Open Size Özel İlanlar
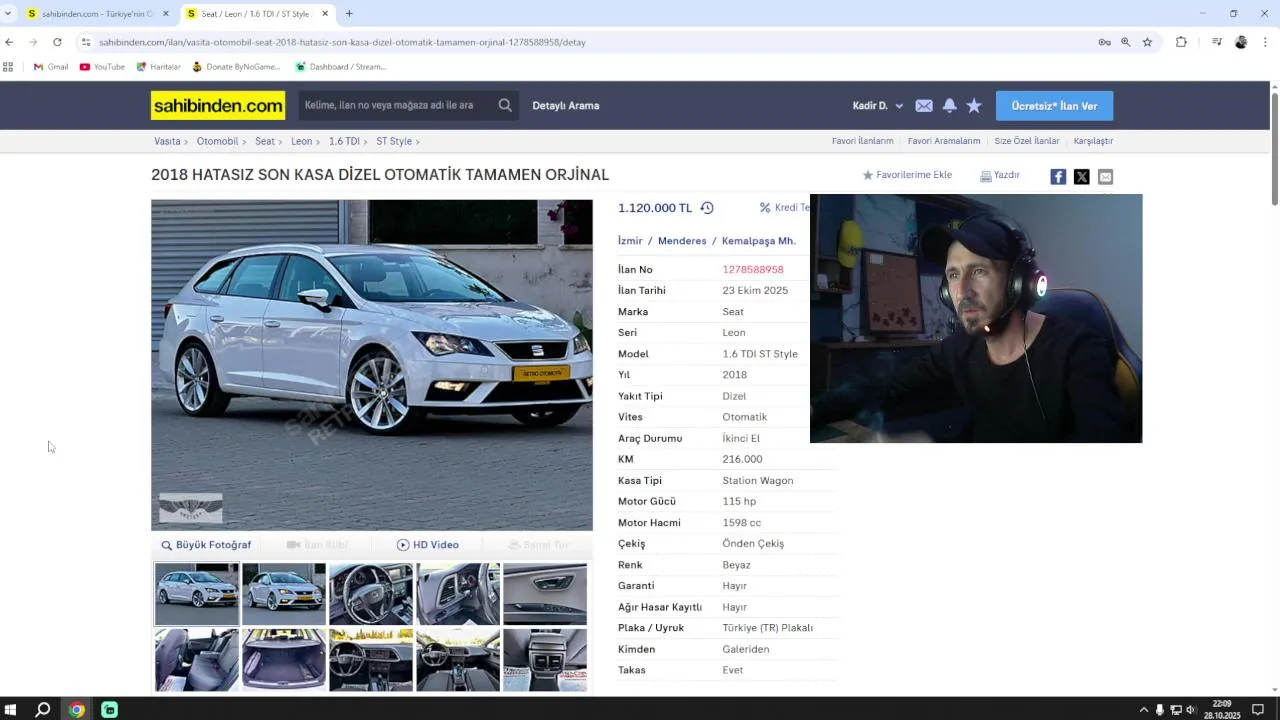This screenshot has width=1280, height=720. tap(1027, 141)
